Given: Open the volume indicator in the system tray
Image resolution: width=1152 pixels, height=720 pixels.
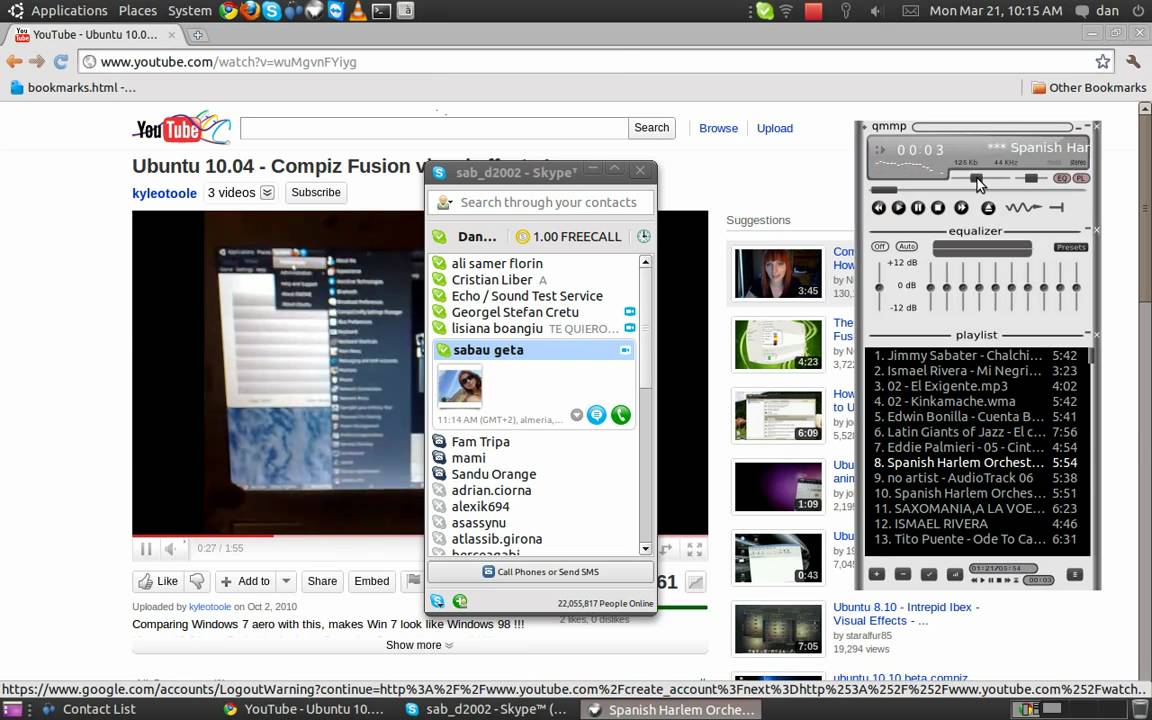Looking at the screenshot, I should [x=875, y=10].
